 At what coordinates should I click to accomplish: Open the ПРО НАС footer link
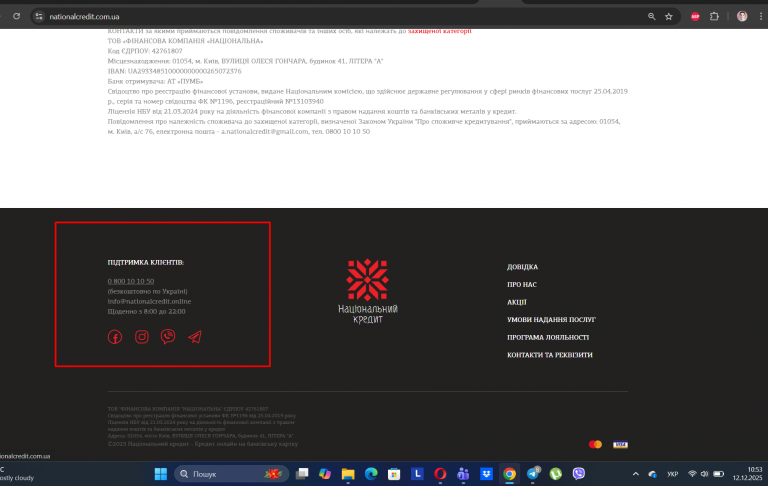522,285
